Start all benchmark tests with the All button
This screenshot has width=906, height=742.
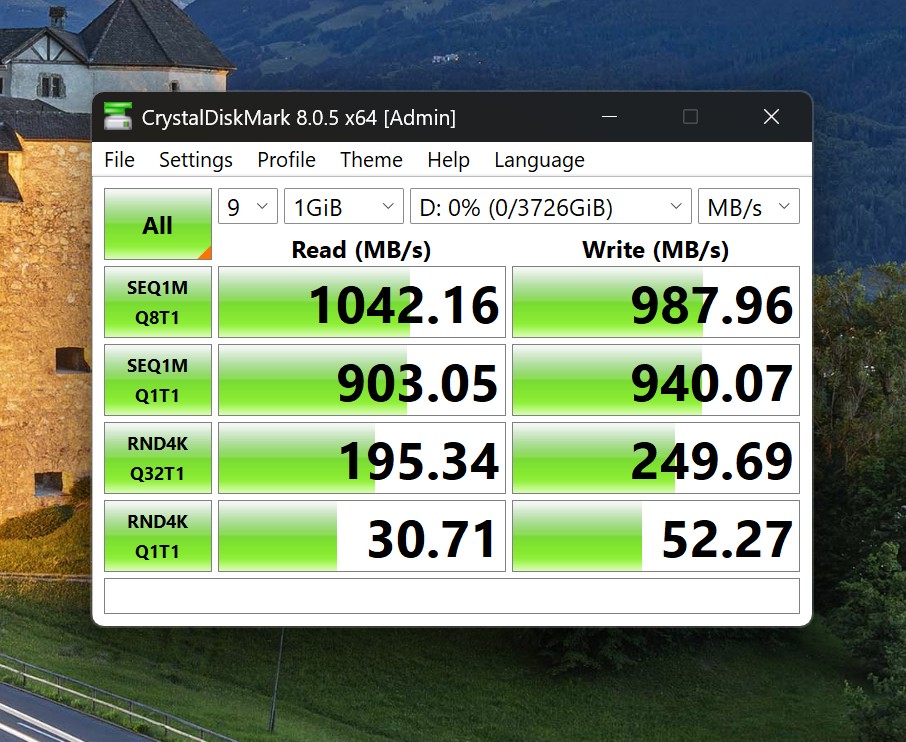point(157,223)
